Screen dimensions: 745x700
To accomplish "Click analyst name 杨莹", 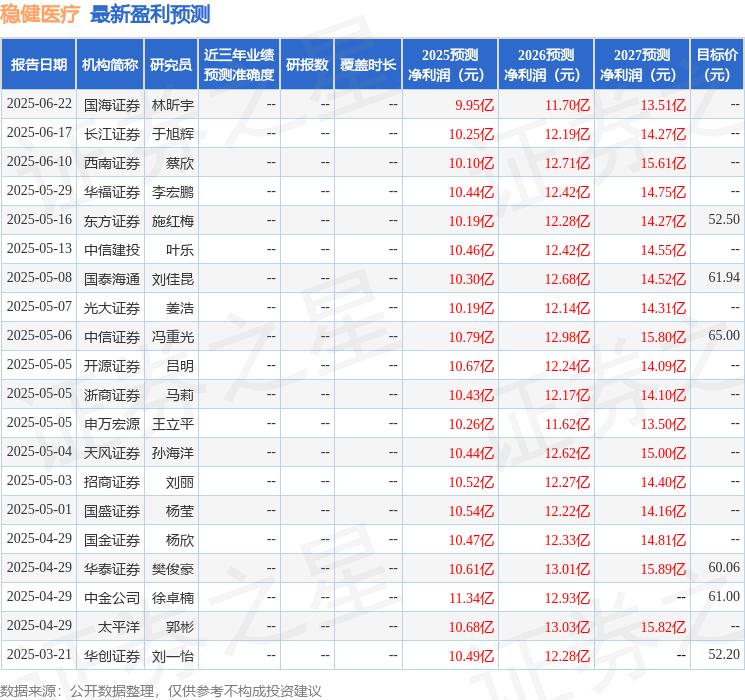I will tap(180, 510).
